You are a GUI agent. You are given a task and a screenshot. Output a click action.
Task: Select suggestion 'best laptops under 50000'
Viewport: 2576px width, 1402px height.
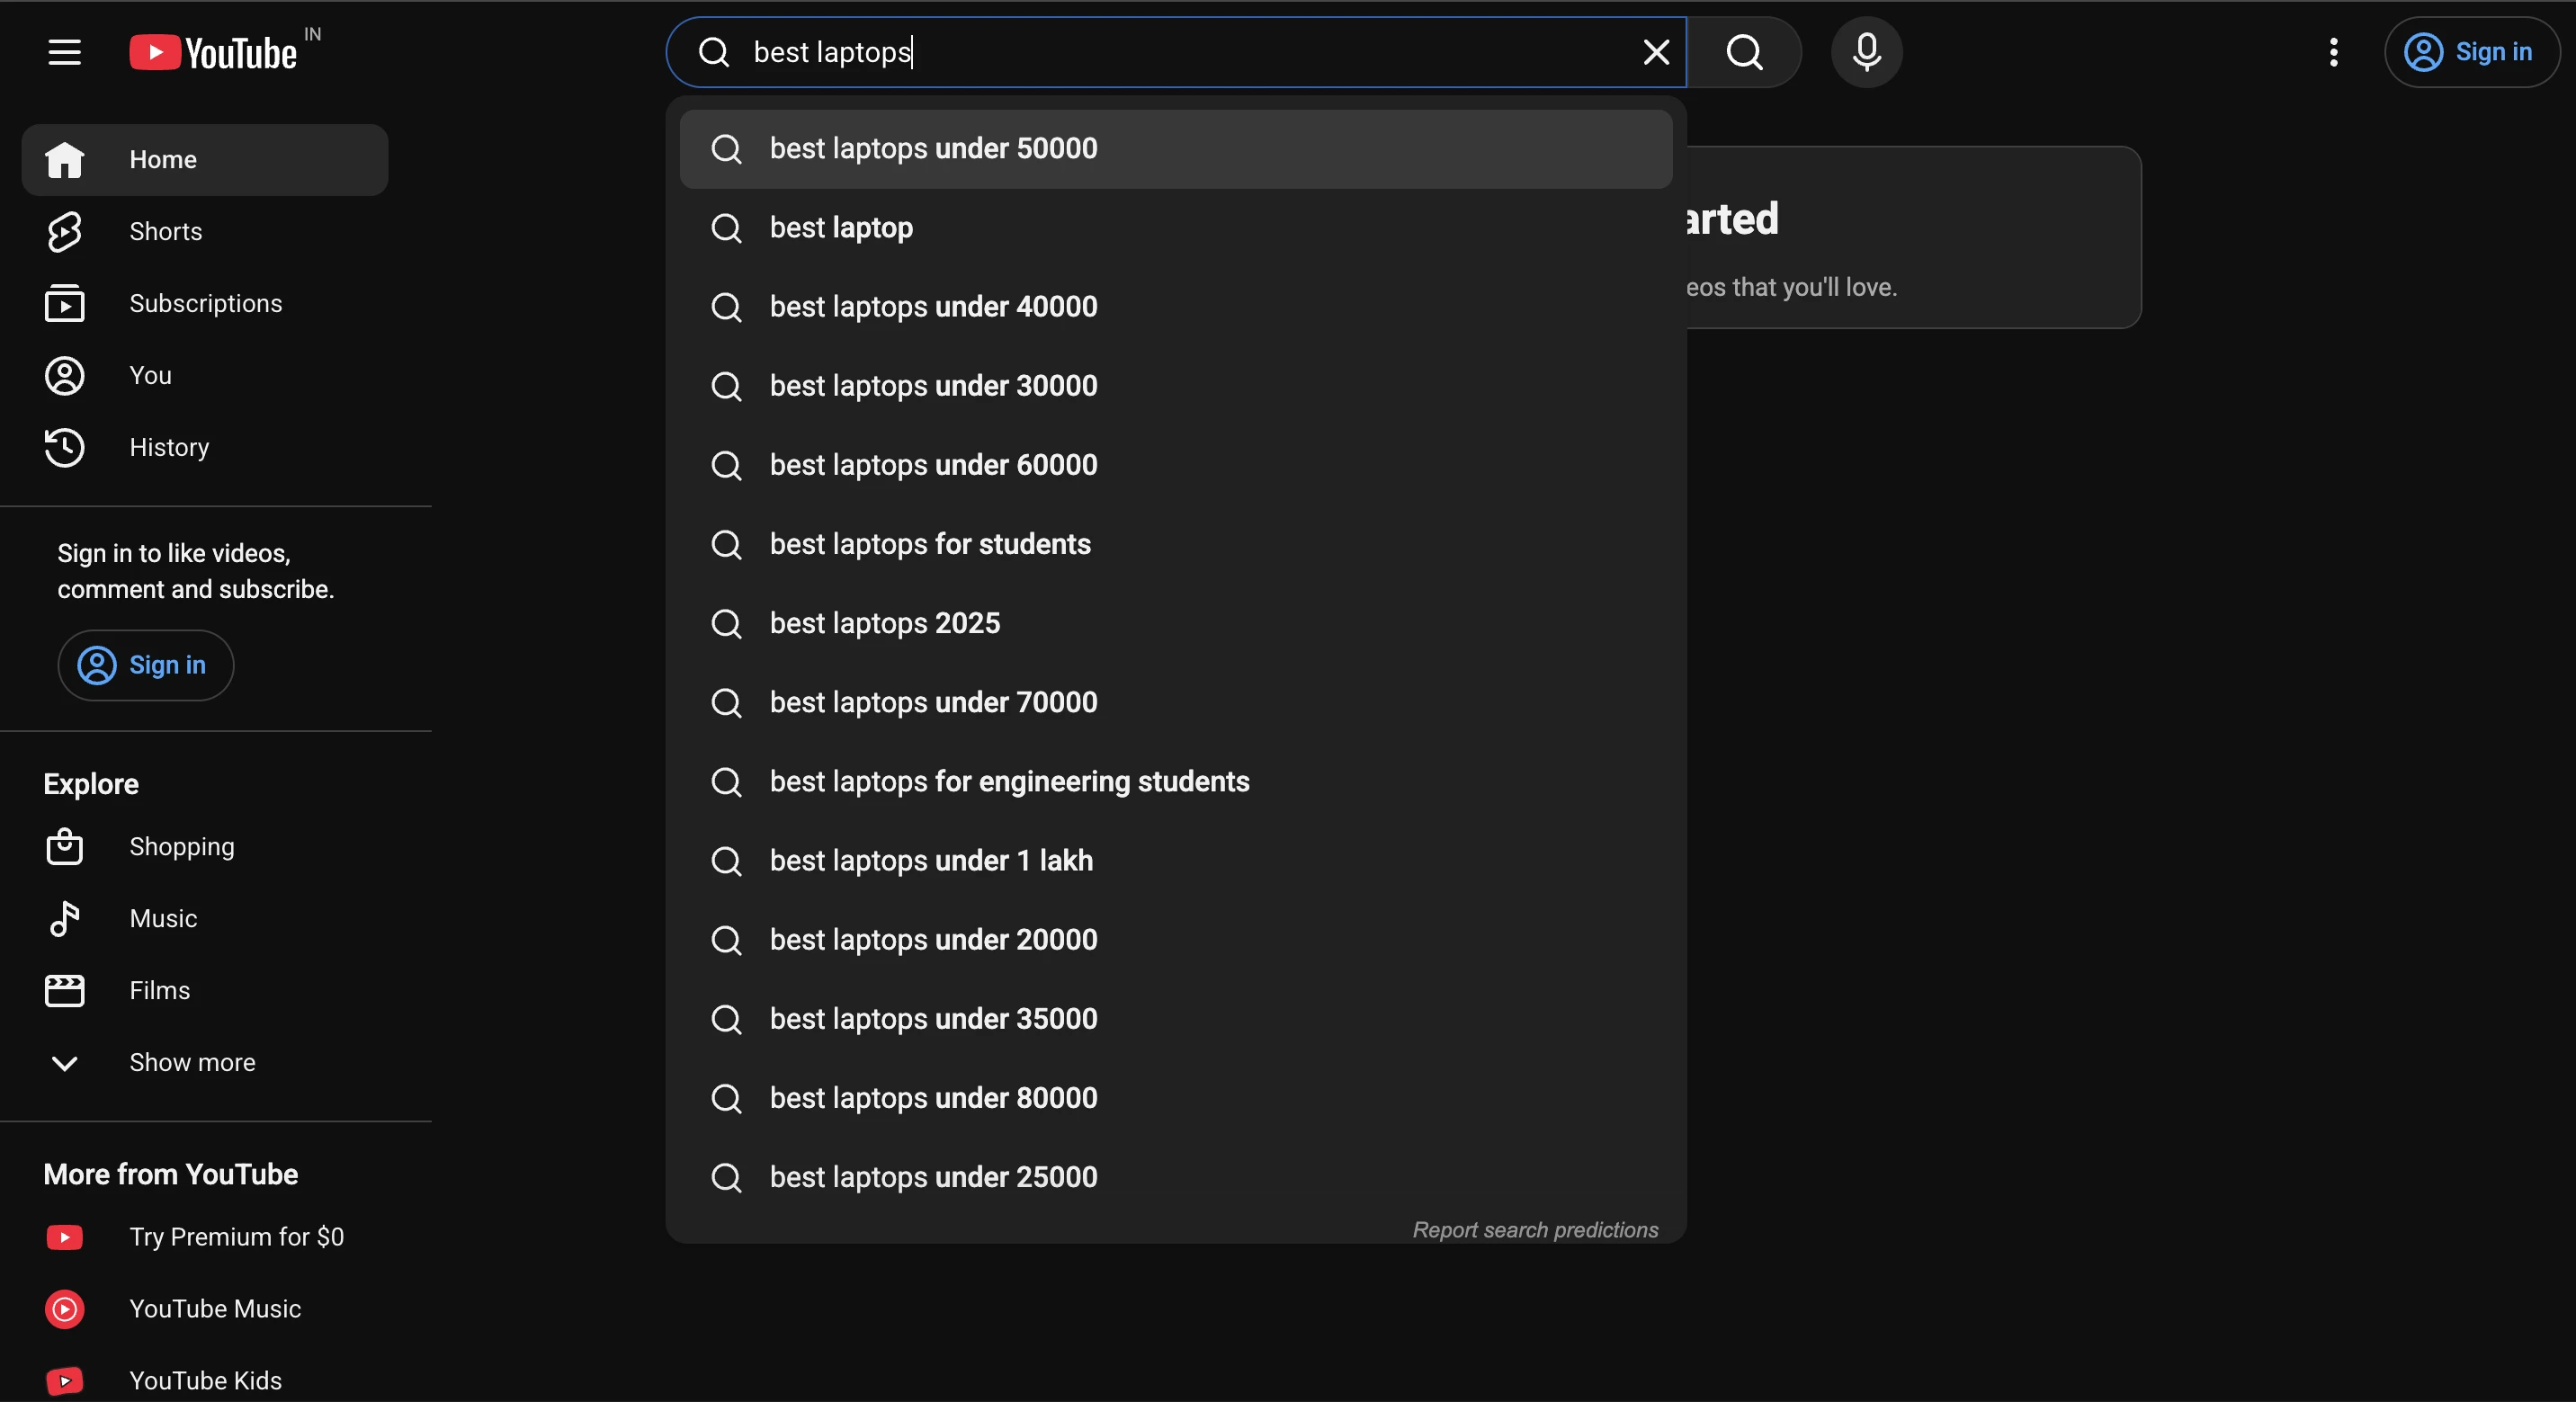point(1176,149)
